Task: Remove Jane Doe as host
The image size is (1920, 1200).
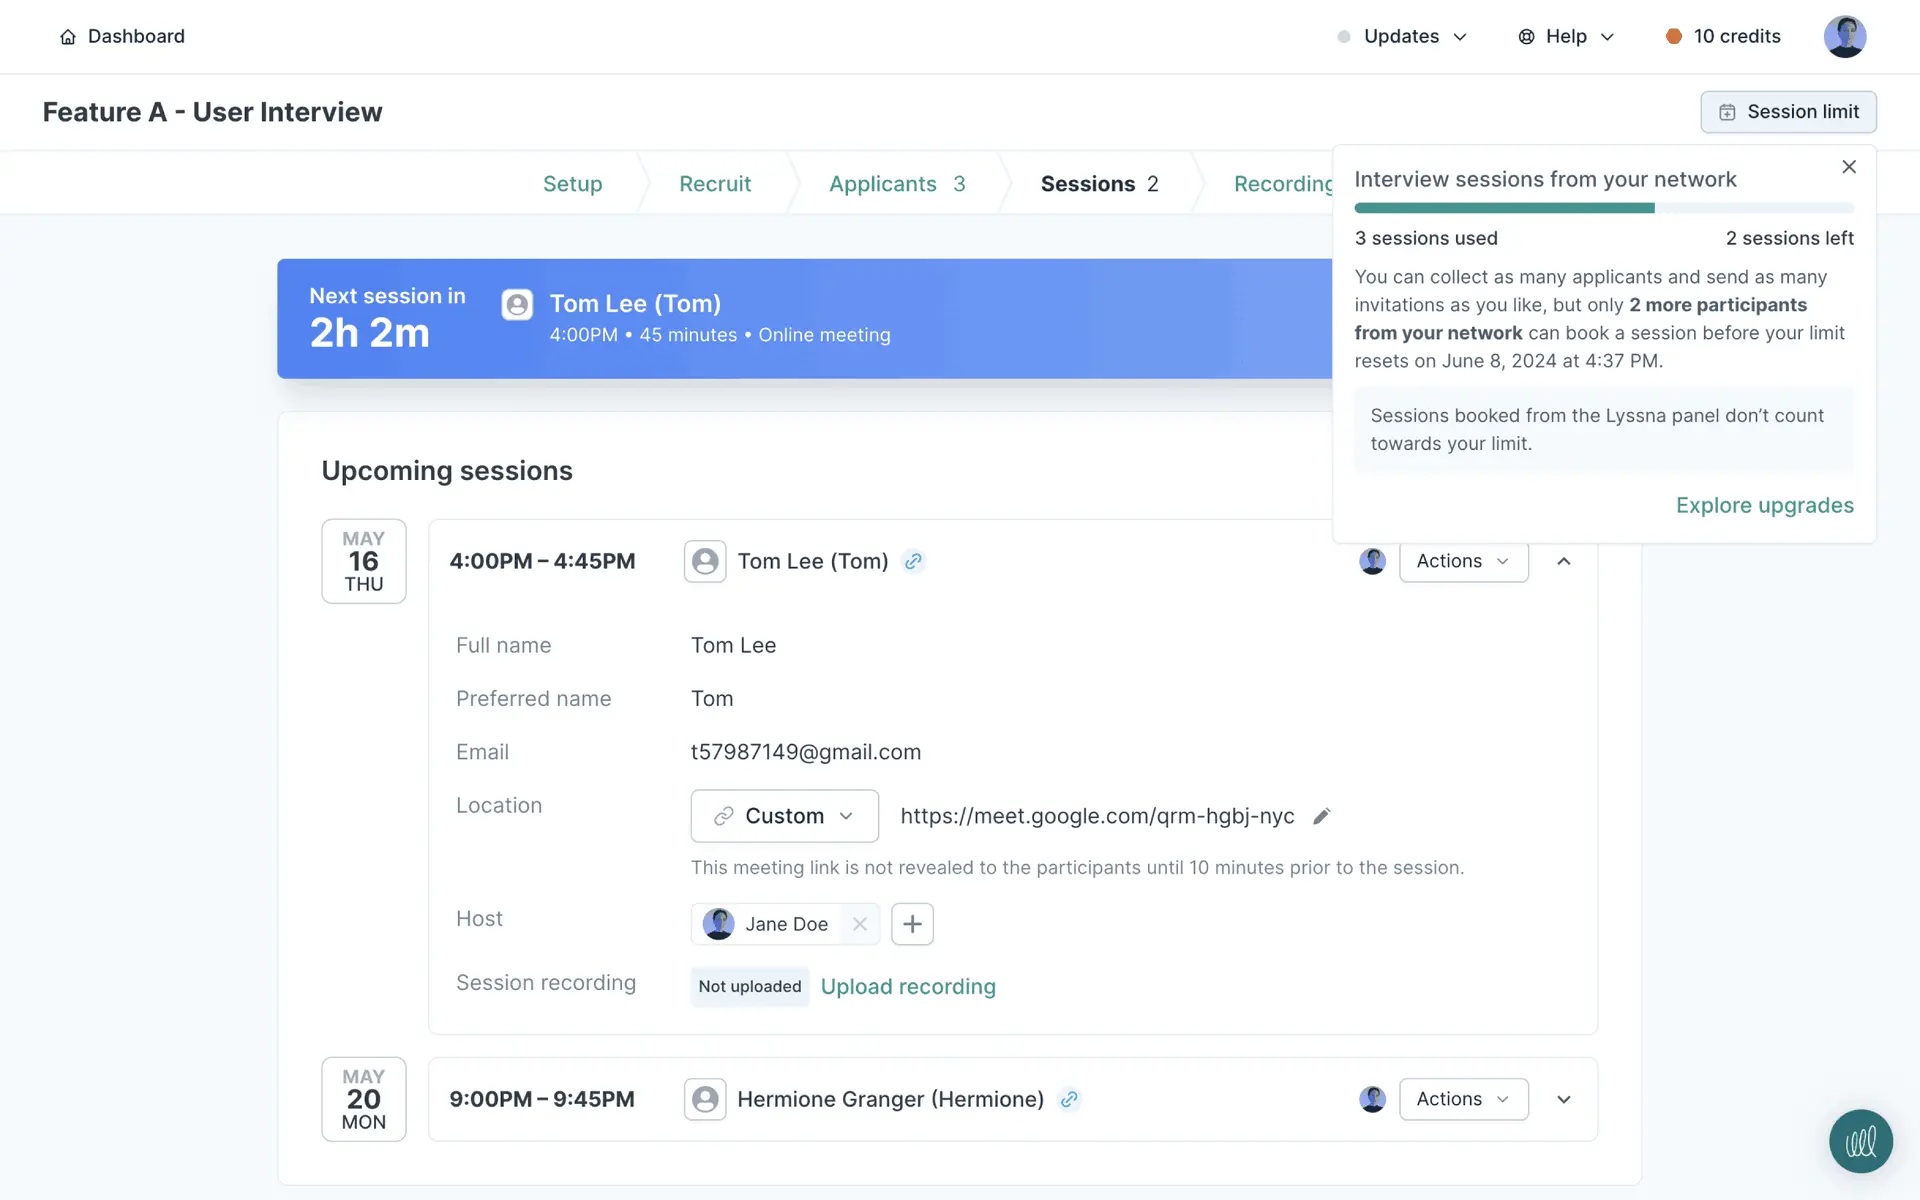Action: click(859, 924)
